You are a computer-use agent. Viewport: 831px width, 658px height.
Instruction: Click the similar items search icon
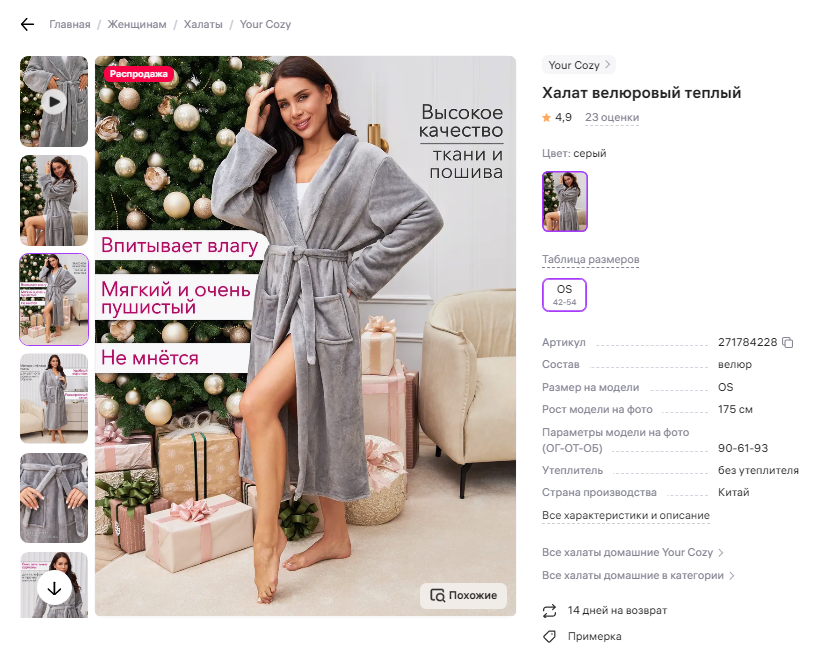(438, 595)
